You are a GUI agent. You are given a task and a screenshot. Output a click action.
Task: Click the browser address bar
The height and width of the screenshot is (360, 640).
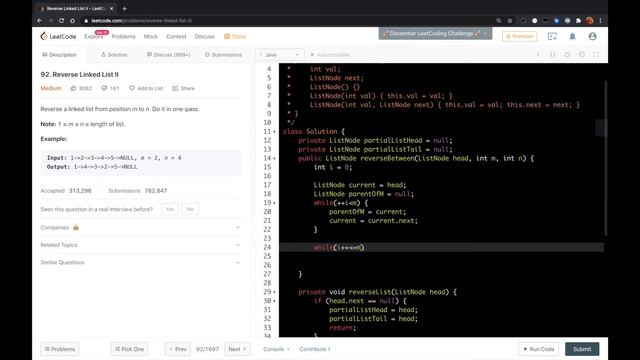point(286,20)
